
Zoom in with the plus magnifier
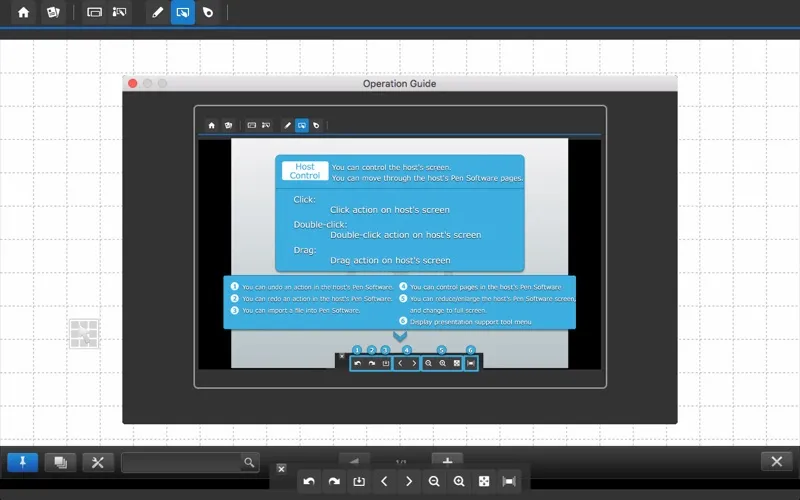[x=459, y=482]
